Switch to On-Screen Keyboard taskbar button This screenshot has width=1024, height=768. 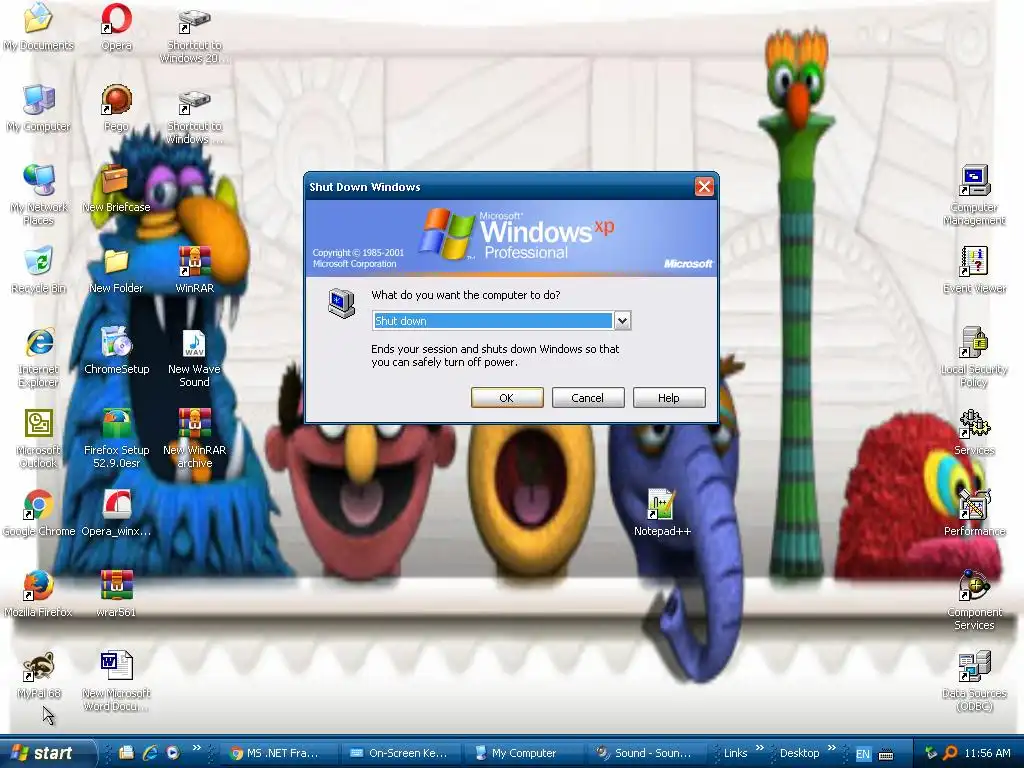point(400,753)
